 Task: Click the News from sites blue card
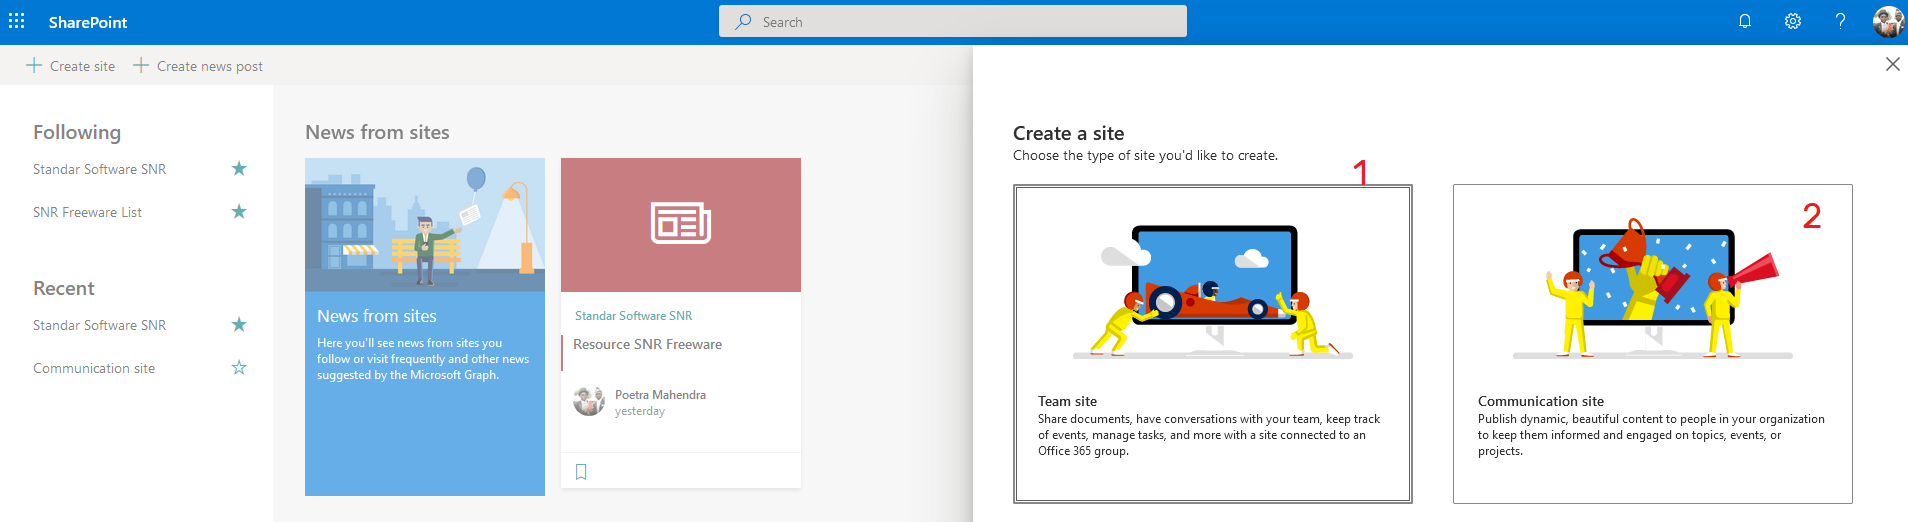pos(425,327)
